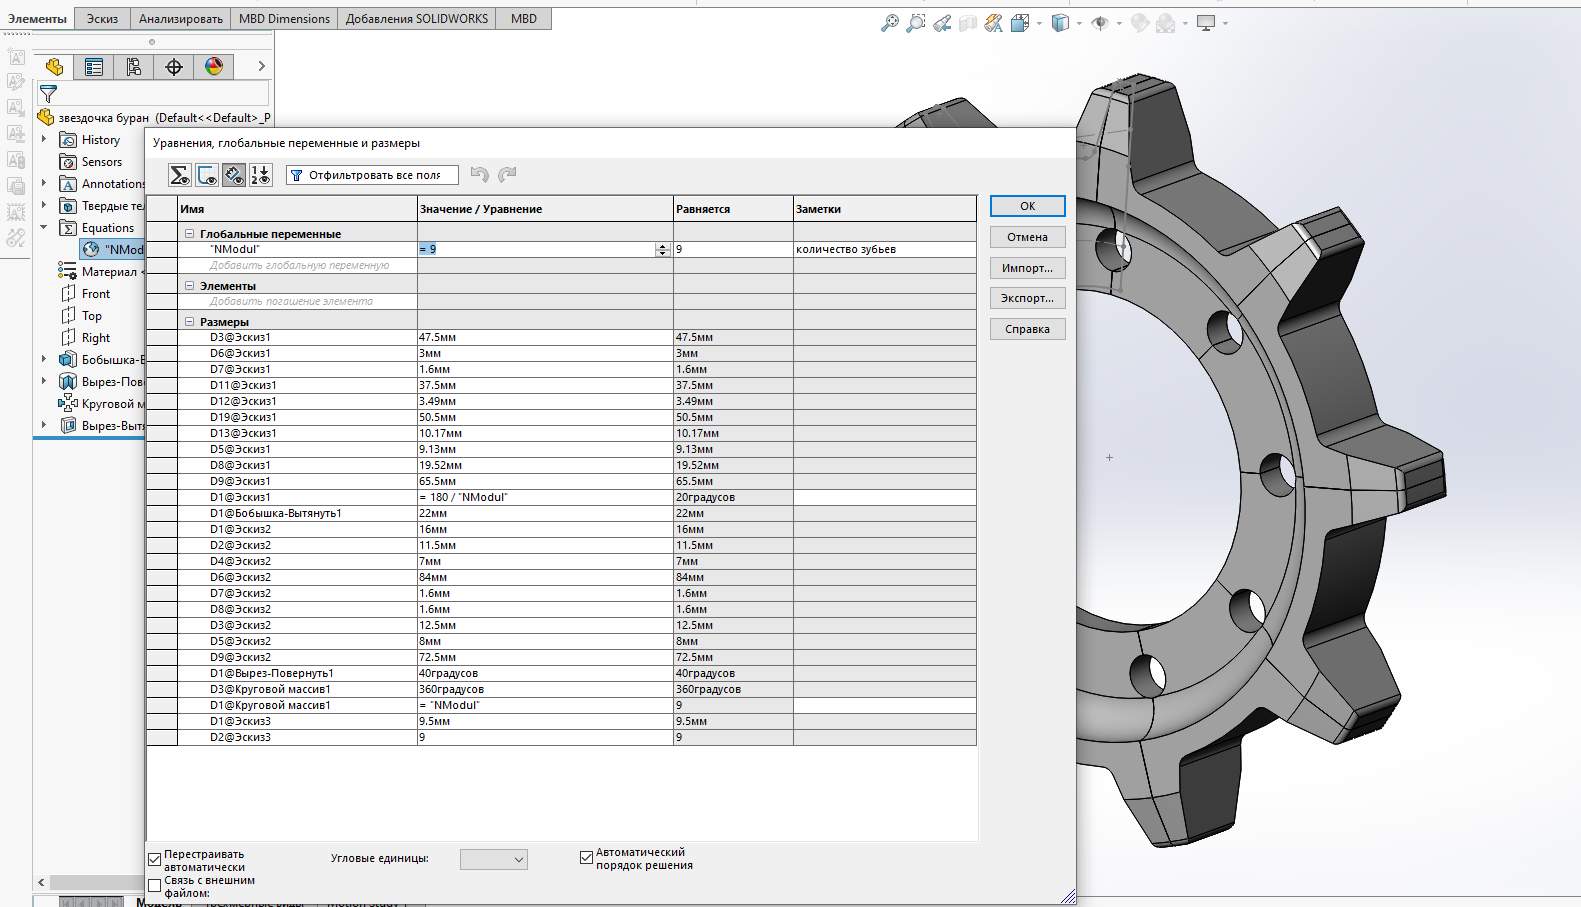Image resolution: width=1581 pixels, height=907 pixels.
Task: Switch to Equation View sigma icon
Action: coord(180,175)
